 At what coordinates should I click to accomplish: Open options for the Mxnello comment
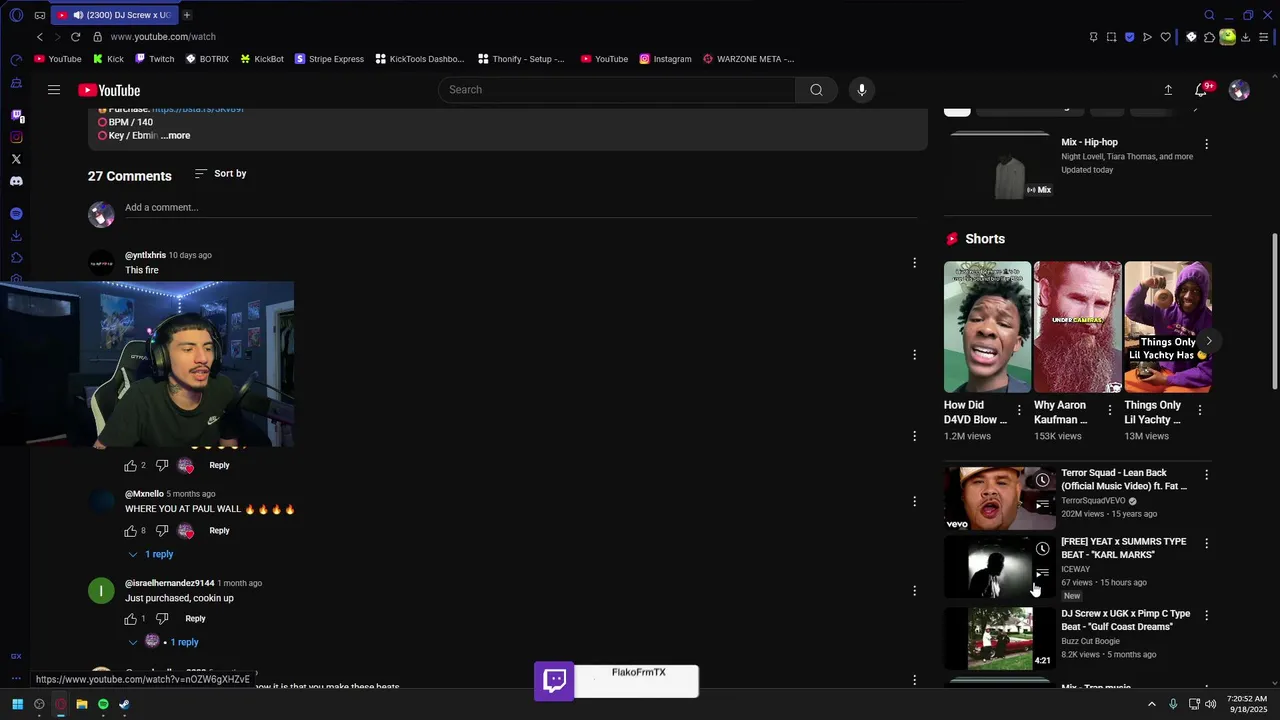click(914, 502)
